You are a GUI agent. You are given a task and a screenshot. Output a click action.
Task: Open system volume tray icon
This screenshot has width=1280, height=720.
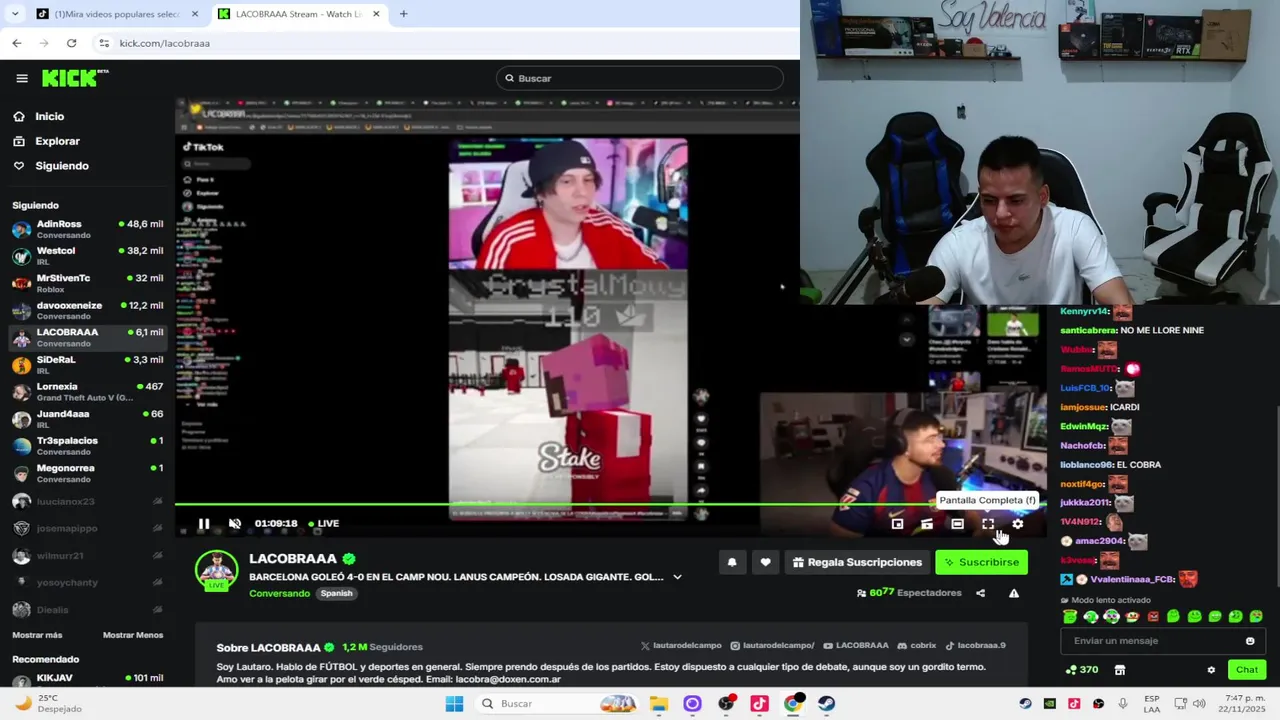click(1199, 704)
